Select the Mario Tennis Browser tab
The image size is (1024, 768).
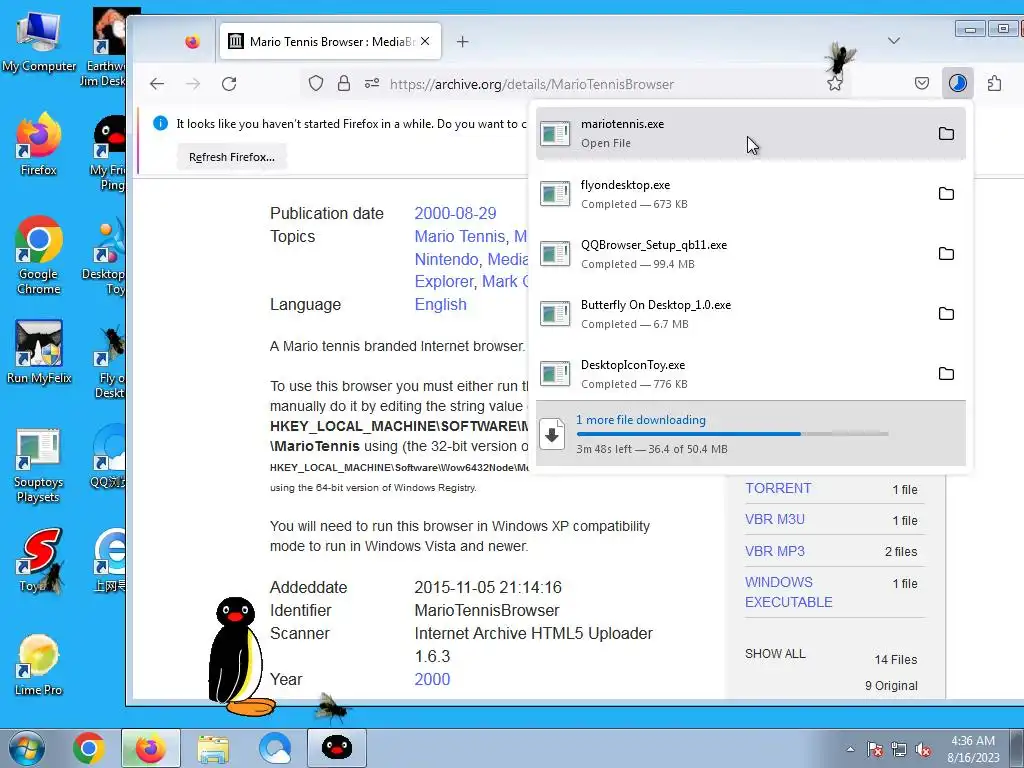pyautogui.click(x=330, y=41)
